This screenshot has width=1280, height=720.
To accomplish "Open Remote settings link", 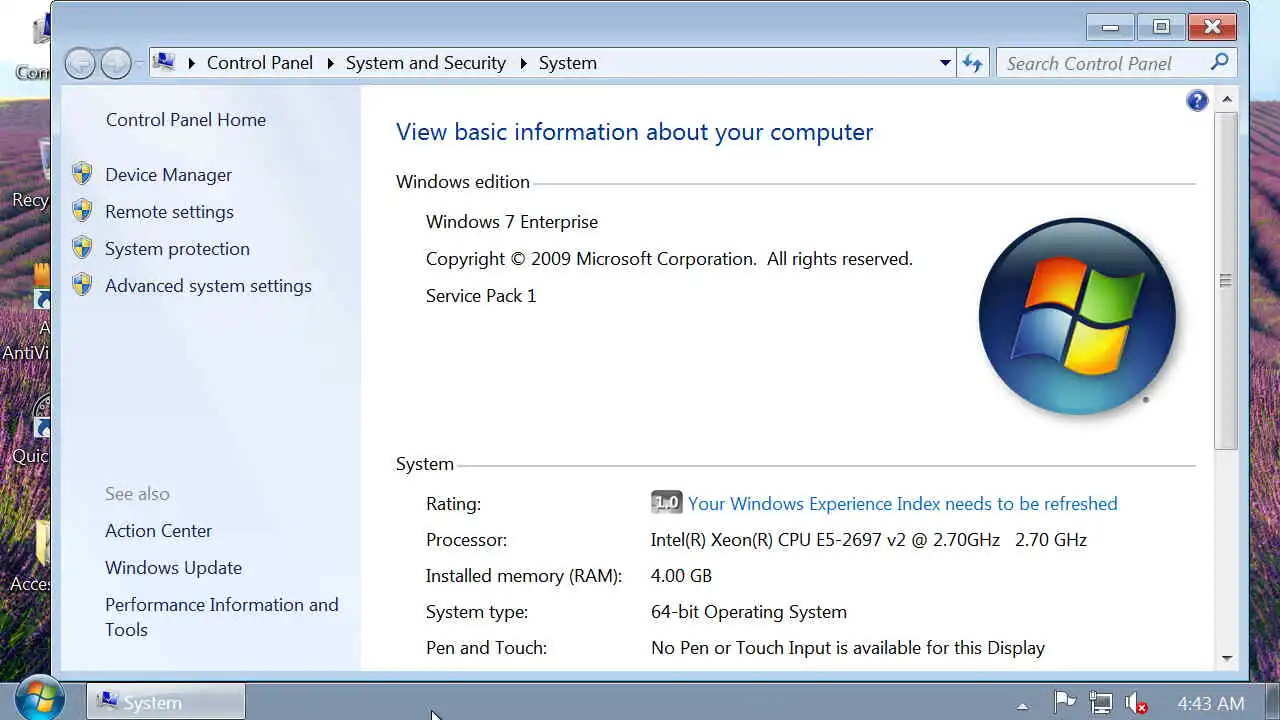I will (x=169, y=211).
